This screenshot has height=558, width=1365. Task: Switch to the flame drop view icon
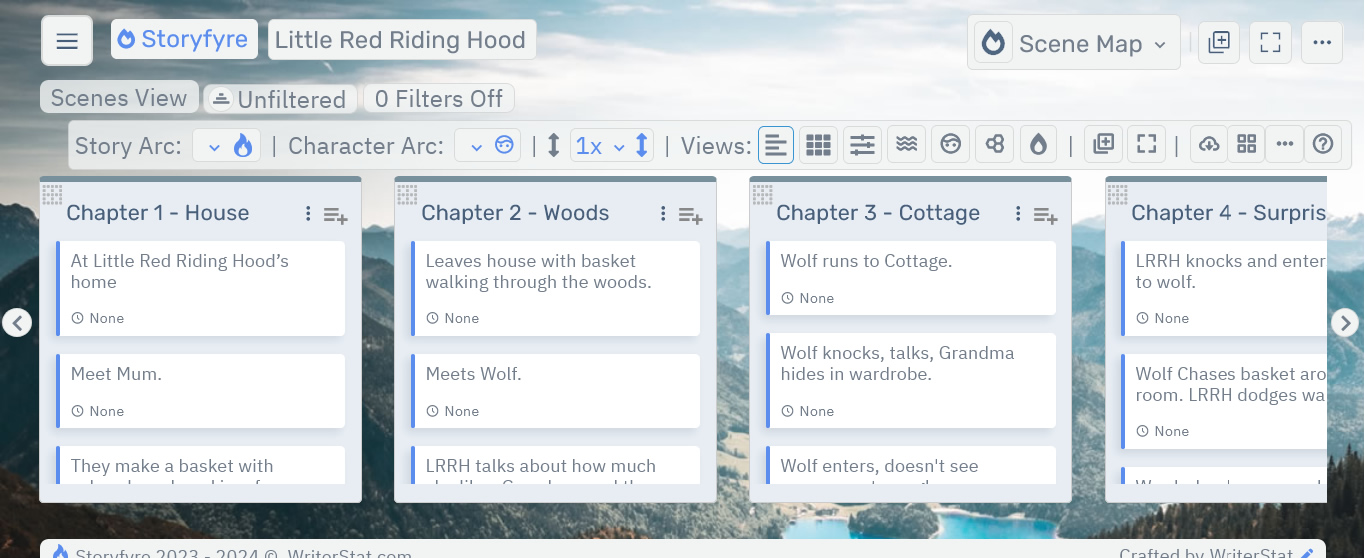1038,145
